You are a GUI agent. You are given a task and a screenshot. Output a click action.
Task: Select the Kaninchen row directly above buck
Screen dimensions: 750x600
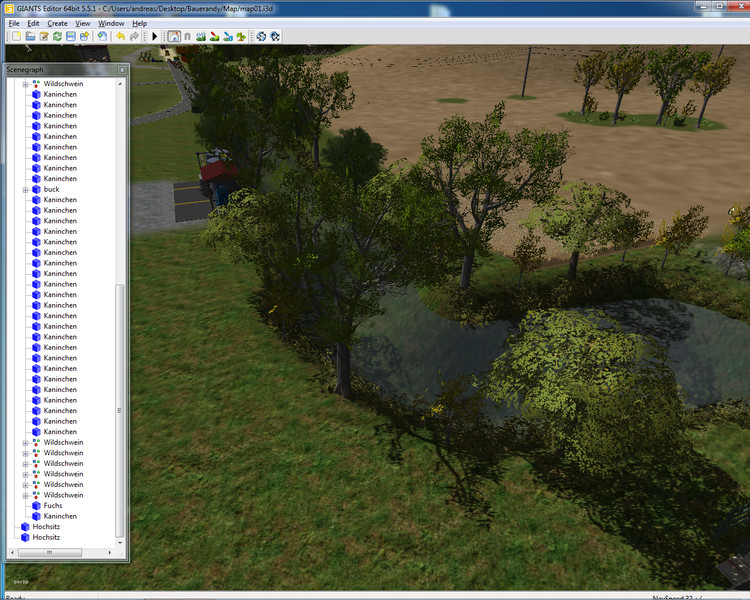click(60, 179)
